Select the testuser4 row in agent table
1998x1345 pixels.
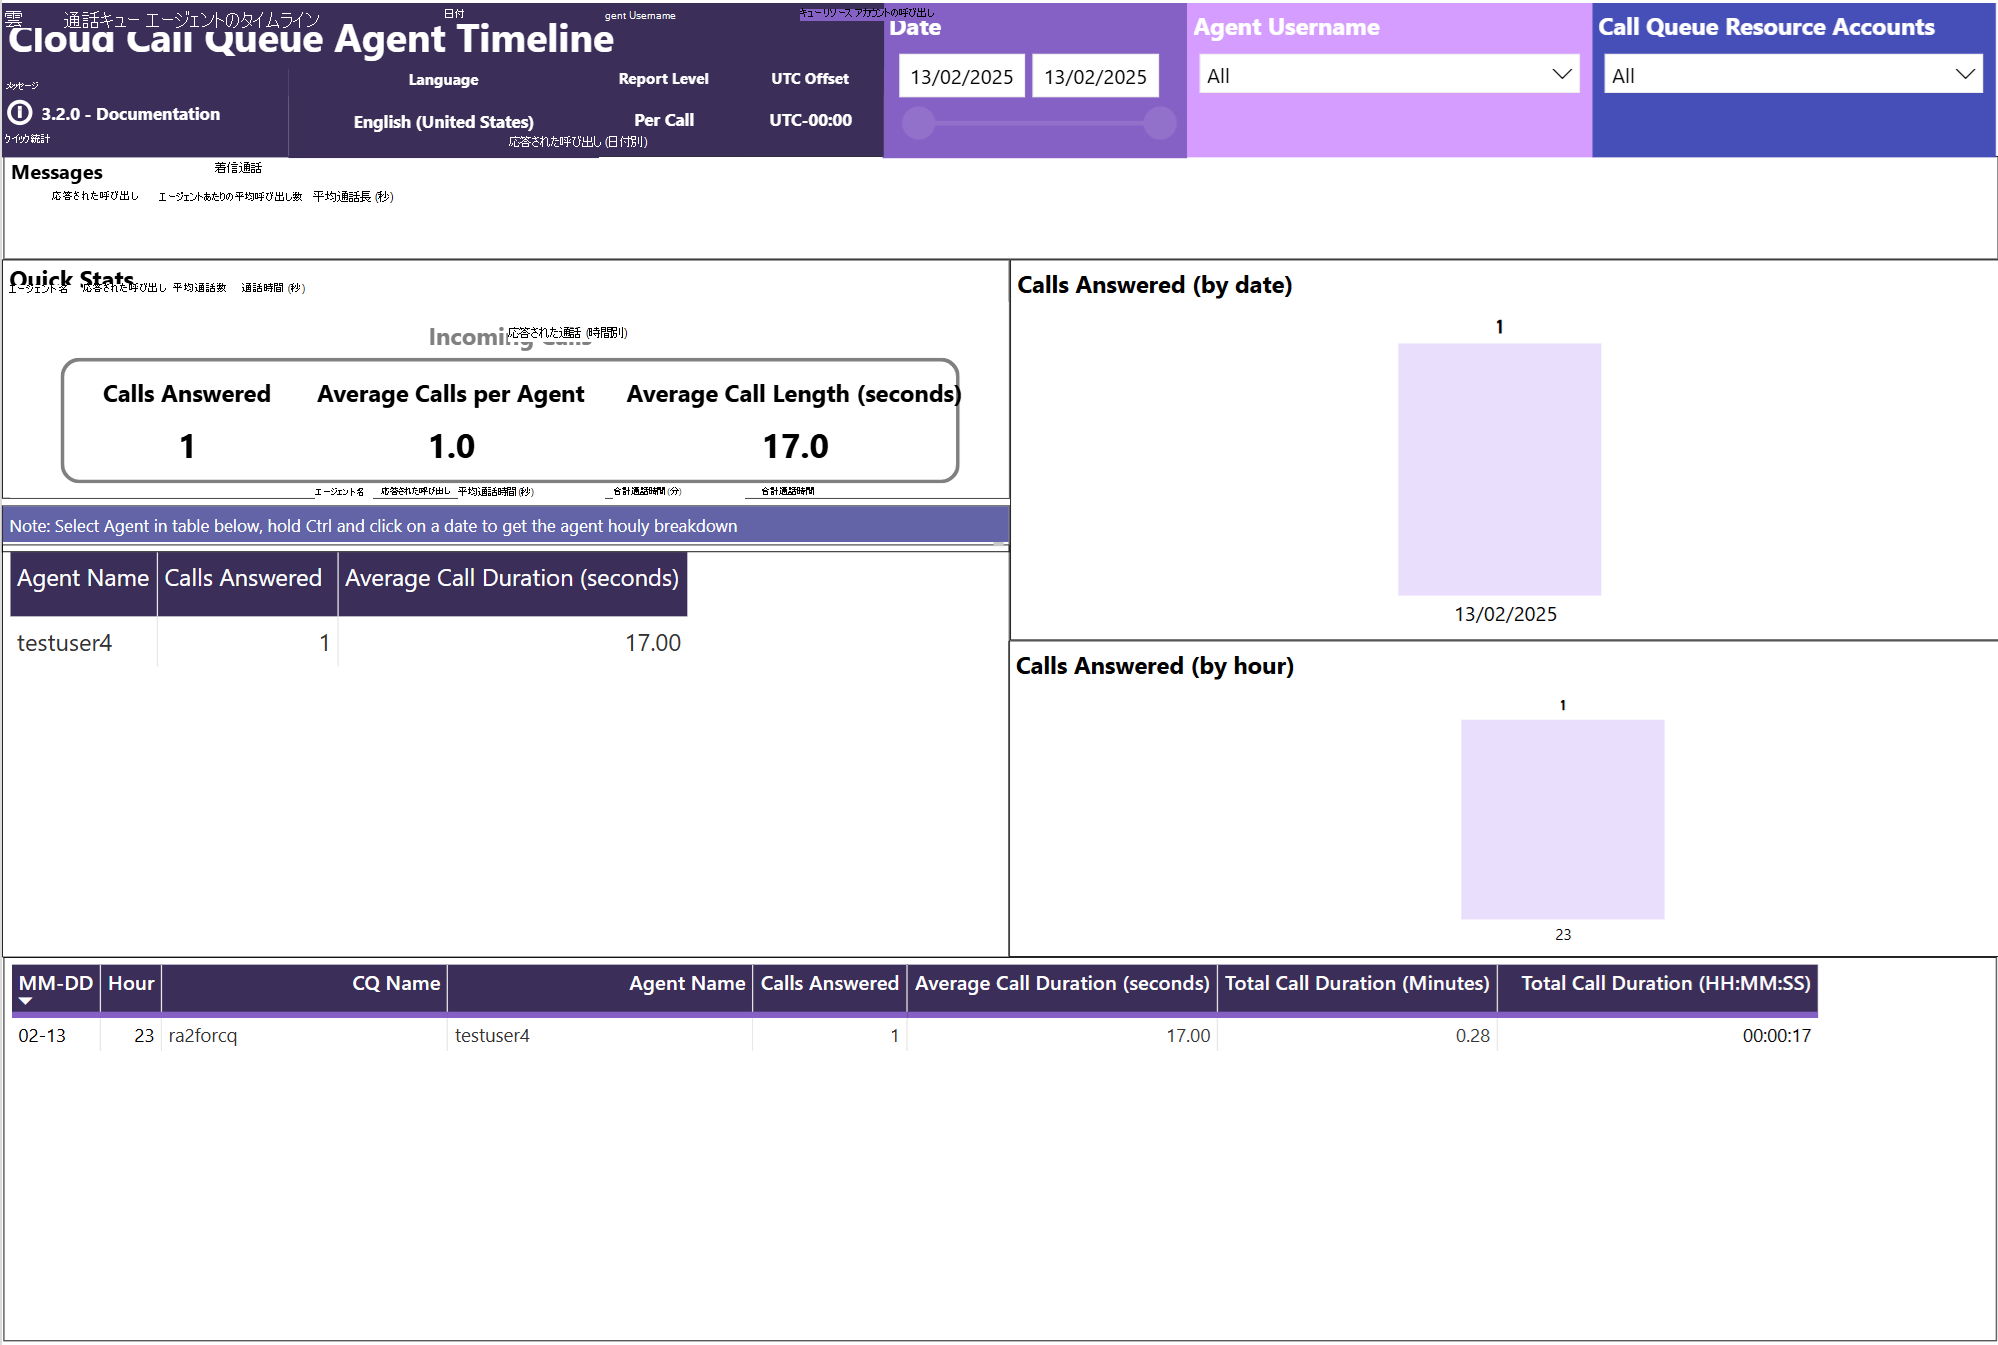[x=65, y=643]
